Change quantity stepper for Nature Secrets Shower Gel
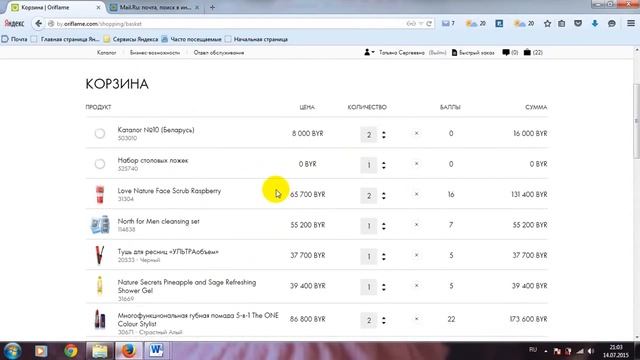Viewport: 640px width, 360px height. [x=384, y=287]
